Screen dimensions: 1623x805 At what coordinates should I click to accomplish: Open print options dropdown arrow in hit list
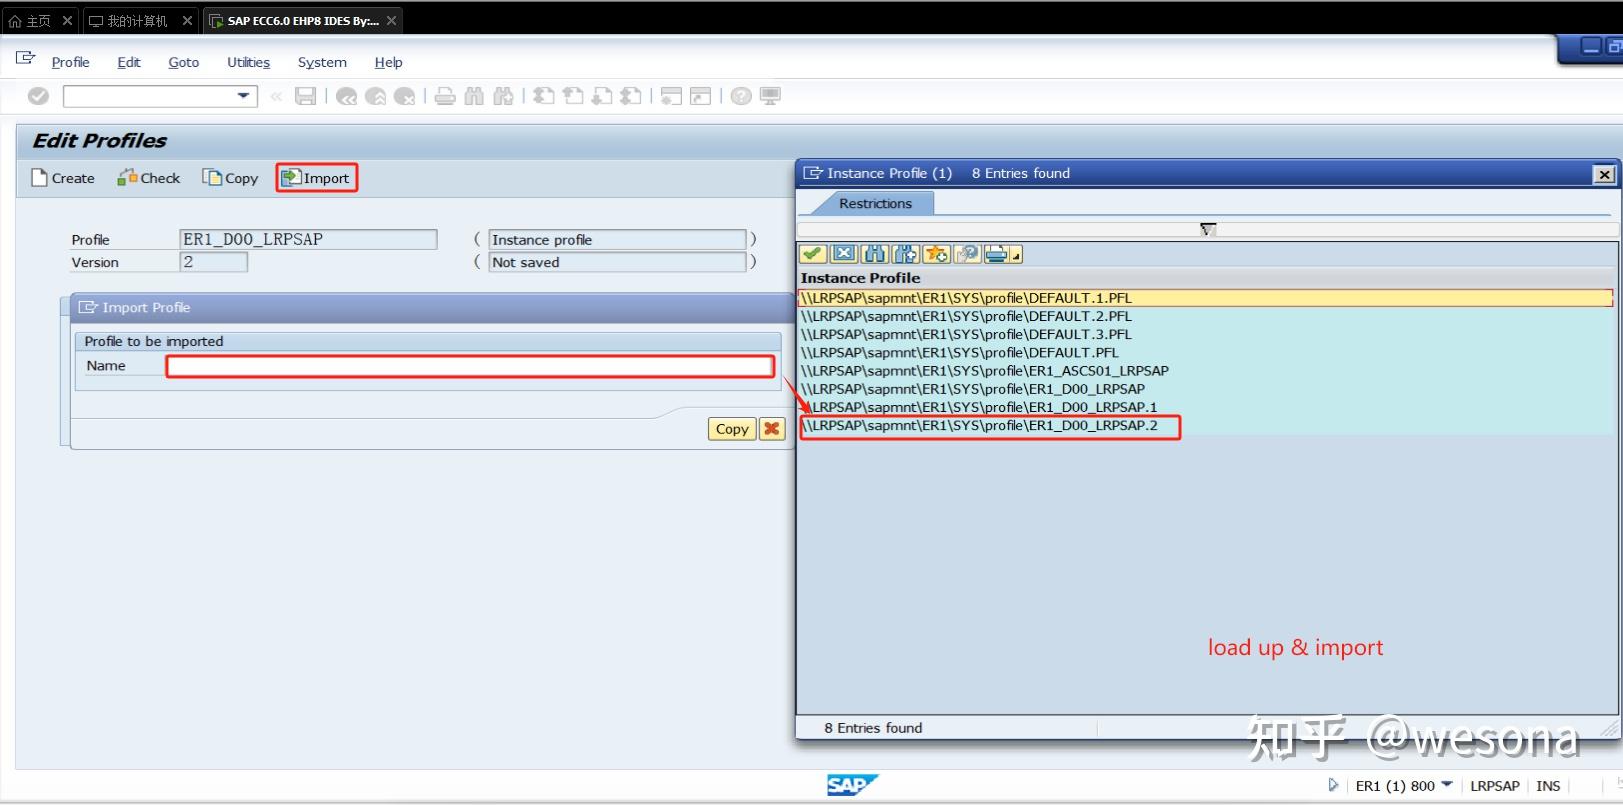tap(1016, 255)
